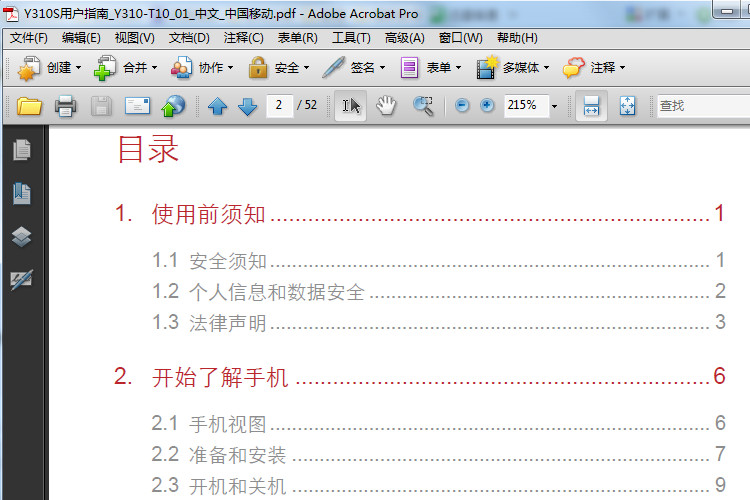Open the Layers panel in the sidebar
Viewport: 750px width, 500px height.
[x=22, y=236]
